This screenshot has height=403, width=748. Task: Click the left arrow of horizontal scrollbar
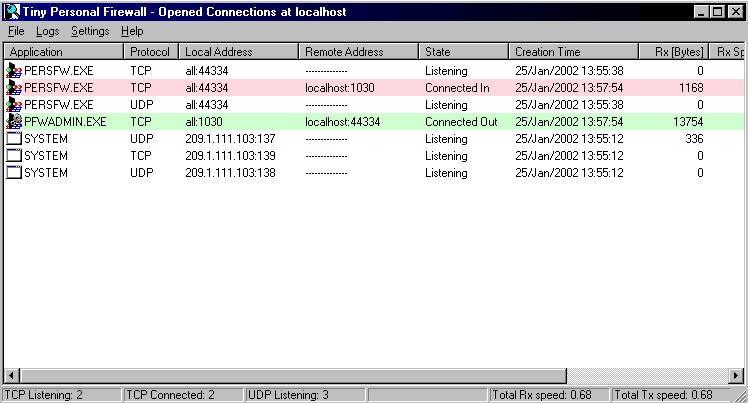pyautogui.click(x=12, y=376)
